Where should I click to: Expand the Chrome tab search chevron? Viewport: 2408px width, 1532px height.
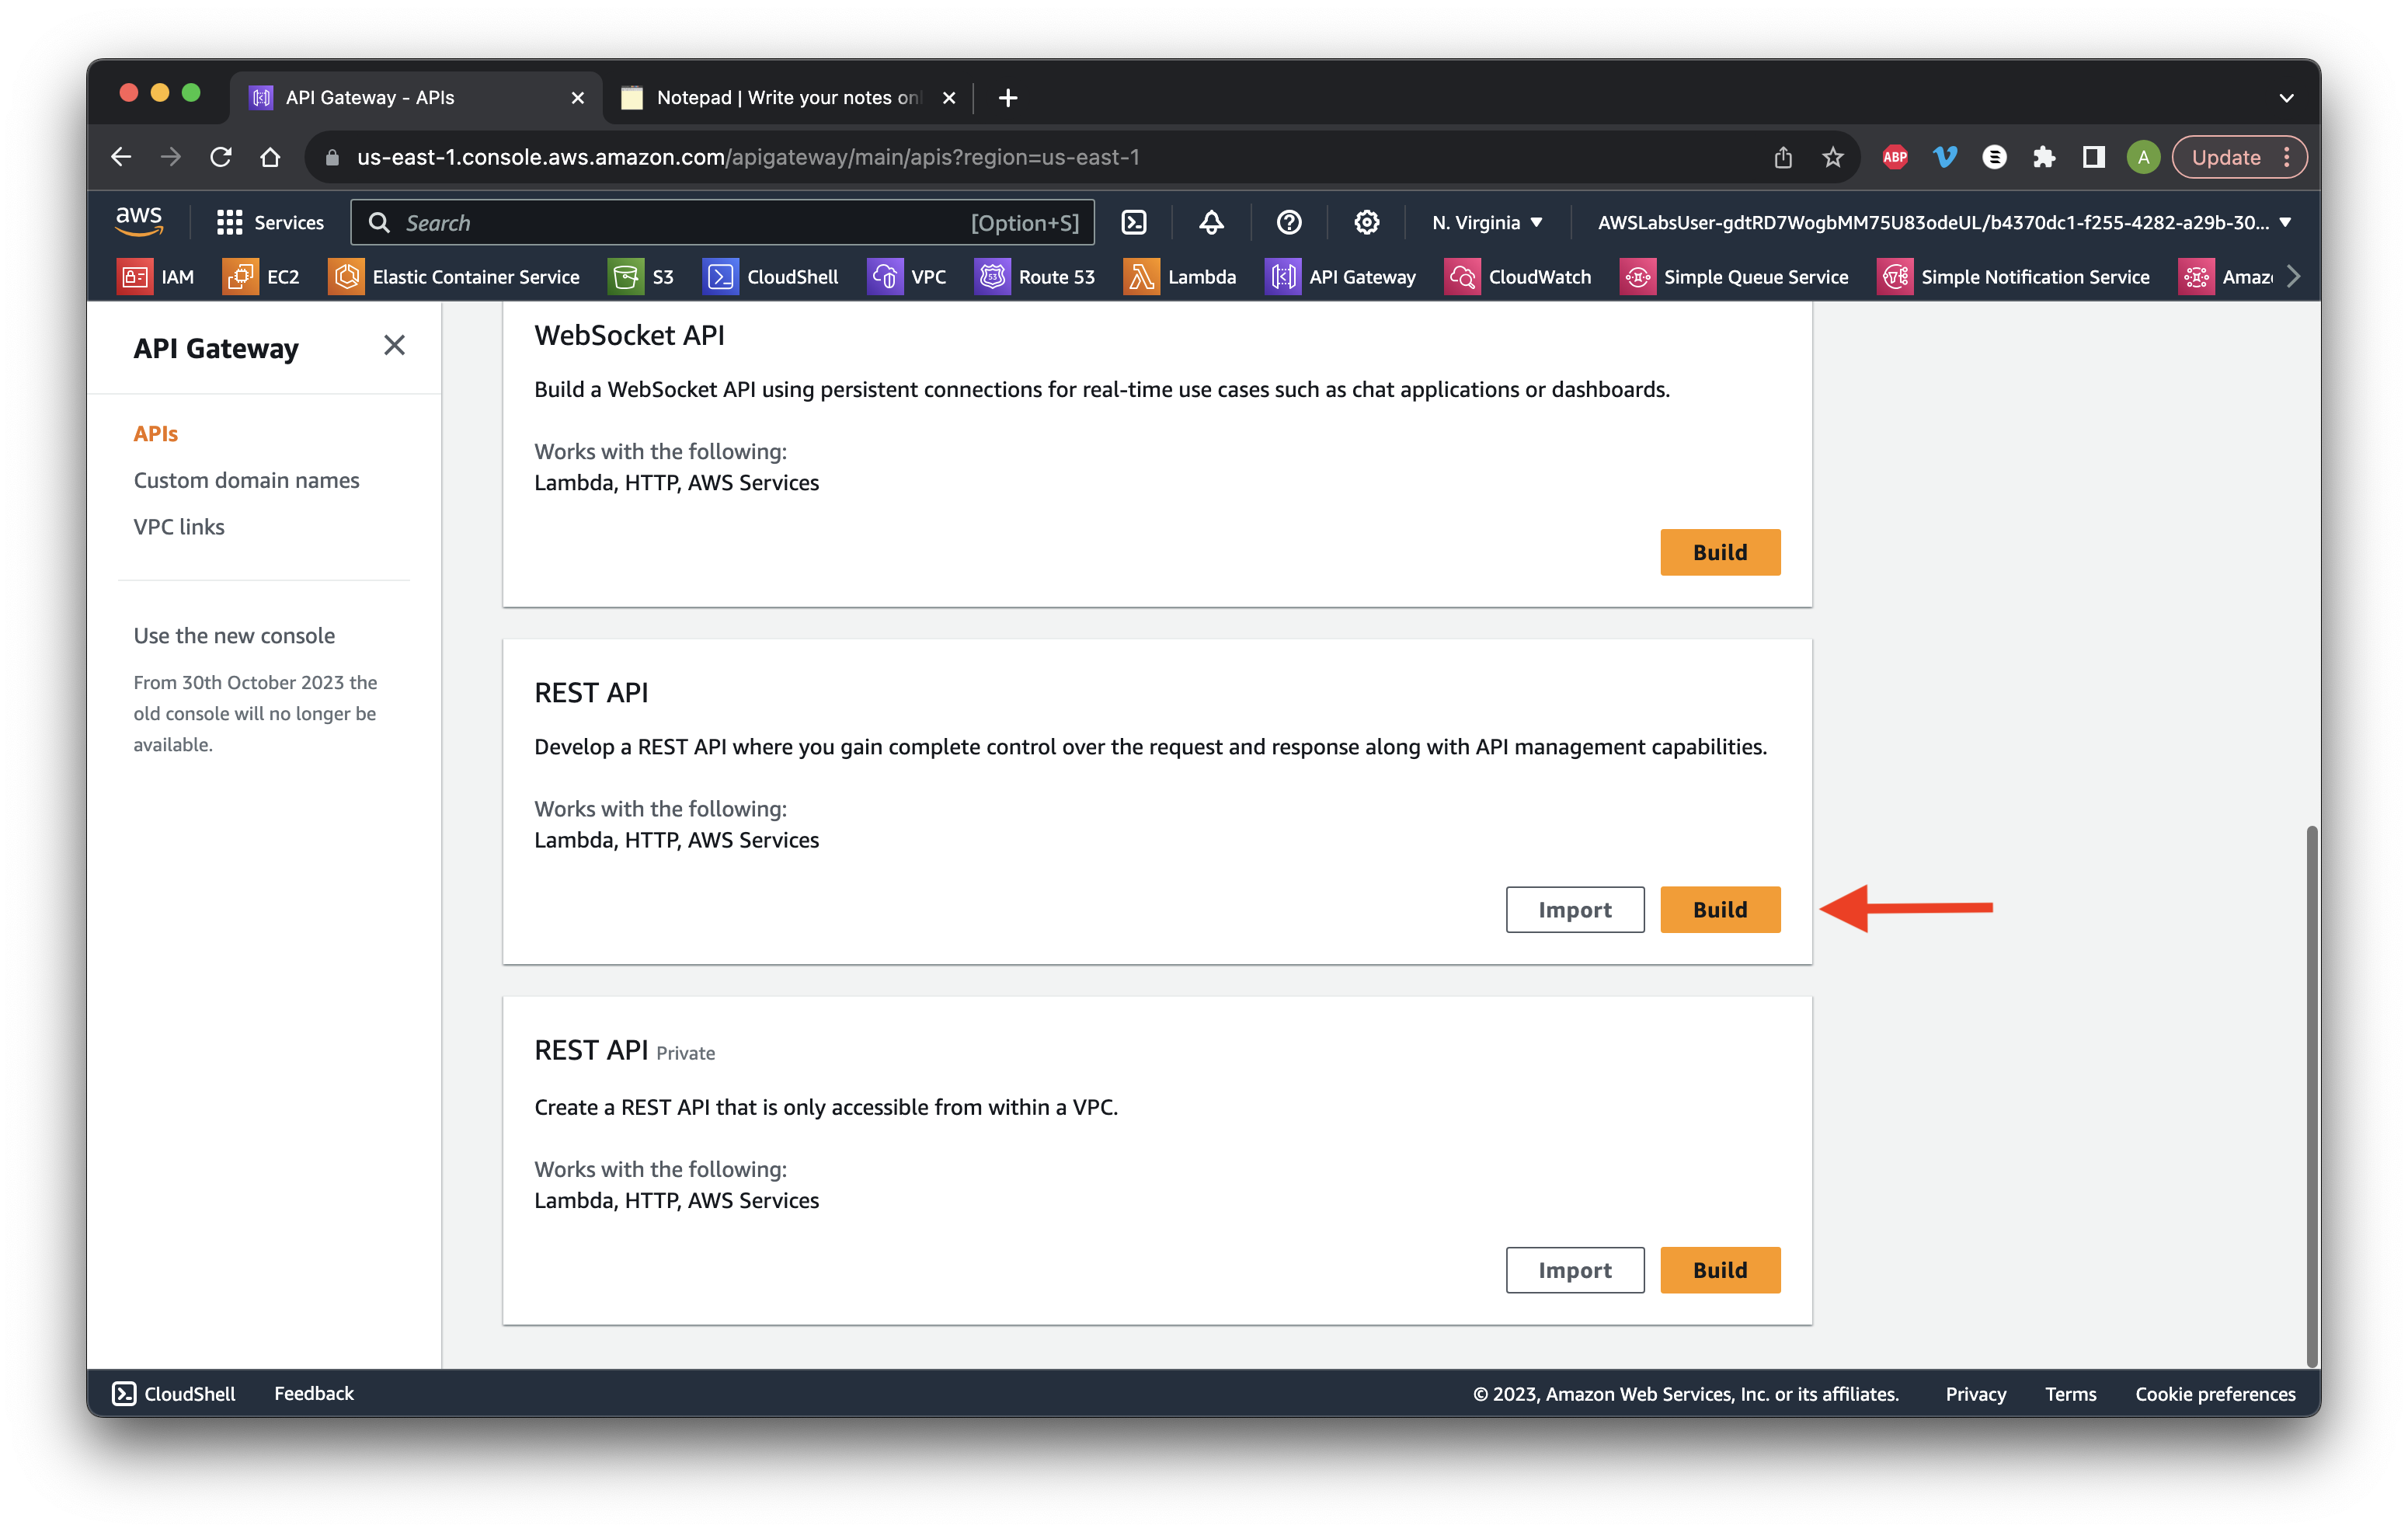(2286, 97)
